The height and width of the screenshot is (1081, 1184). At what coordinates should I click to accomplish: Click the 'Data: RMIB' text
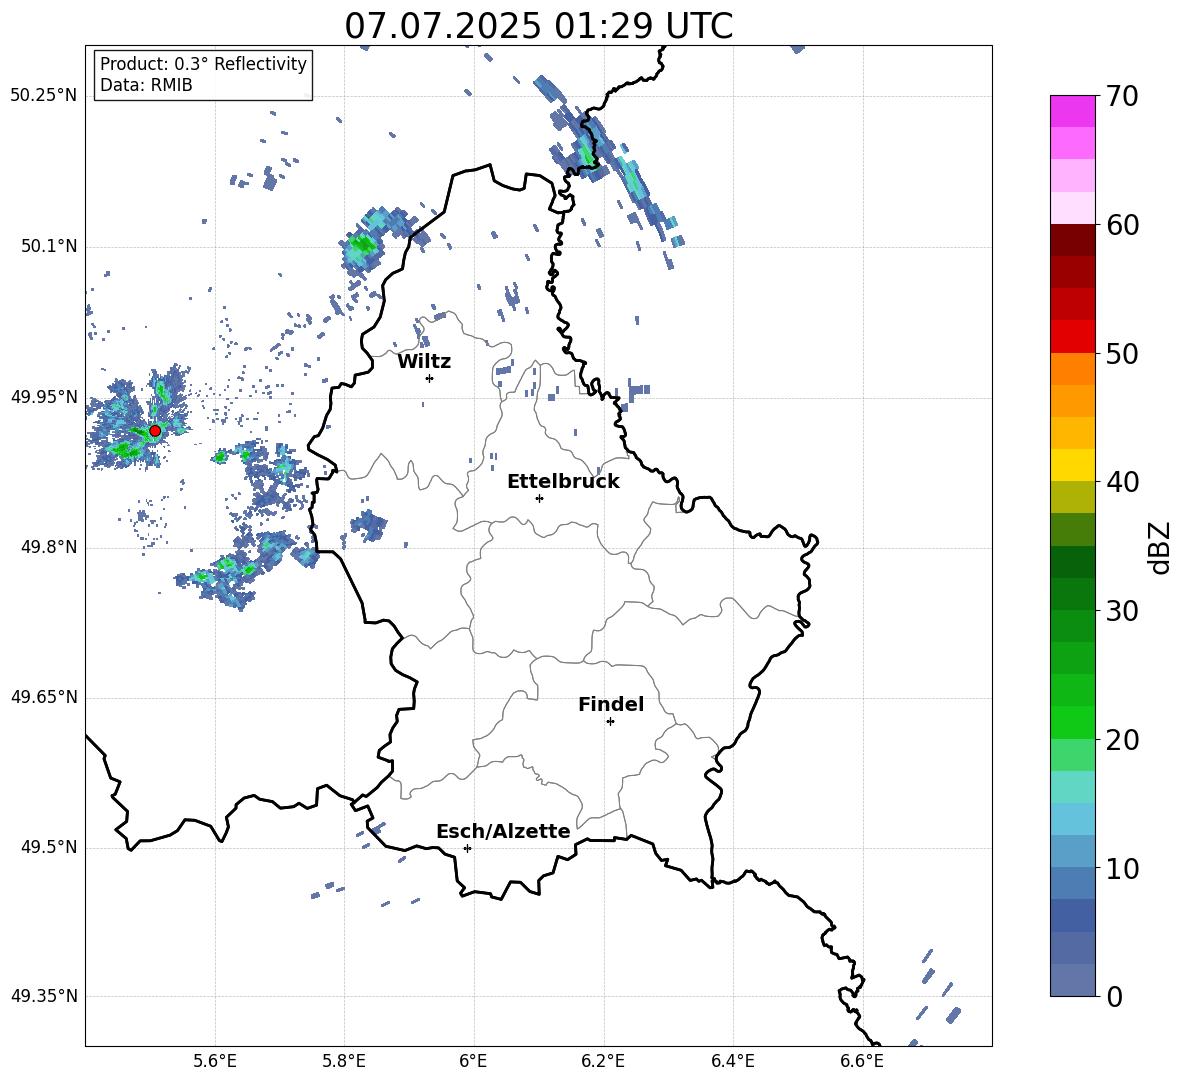(x=146, y=85)
